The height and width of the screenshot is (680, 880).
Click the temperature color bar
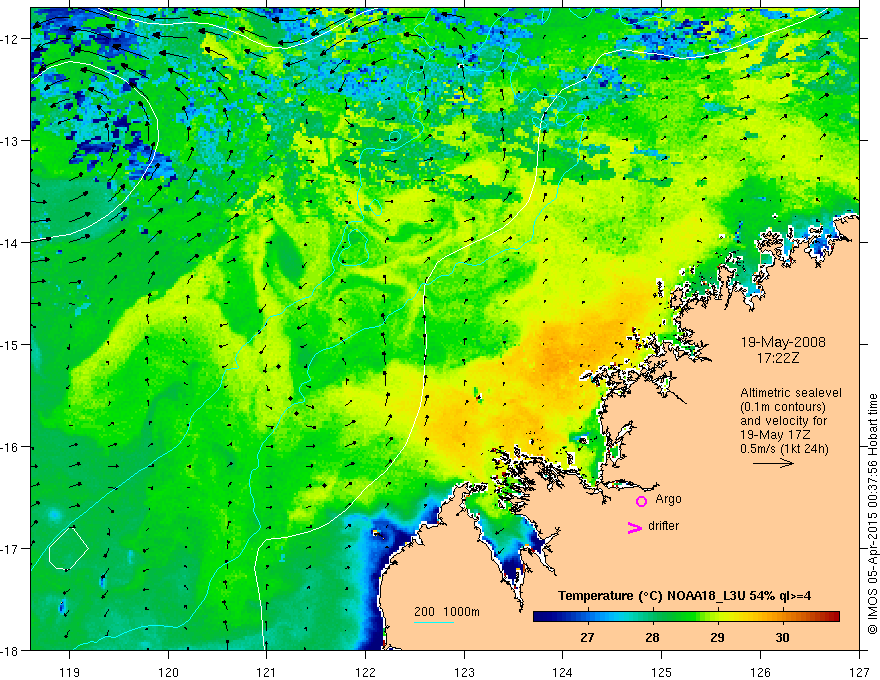[686, 617]
